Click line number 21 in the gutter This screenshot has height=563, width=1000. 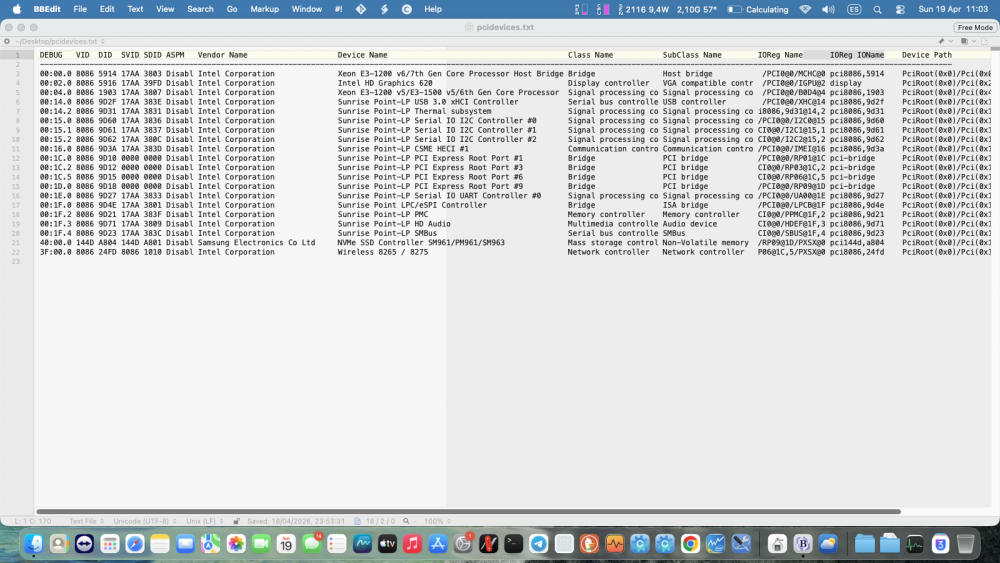16,243
